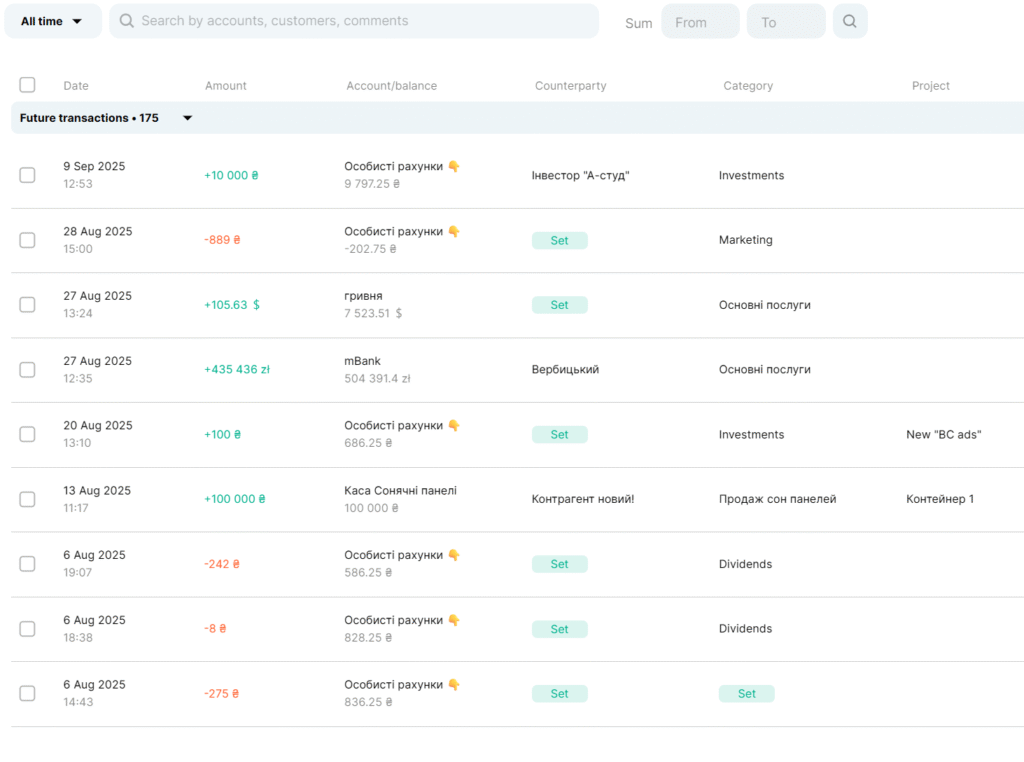Sort by the Amount column header

tap(226, 86)
